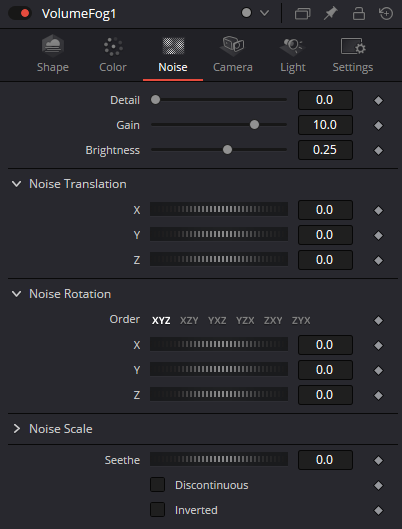Click the Seethe thumbwheel
The height and width of the screenshot is (529, 402).
219,459
